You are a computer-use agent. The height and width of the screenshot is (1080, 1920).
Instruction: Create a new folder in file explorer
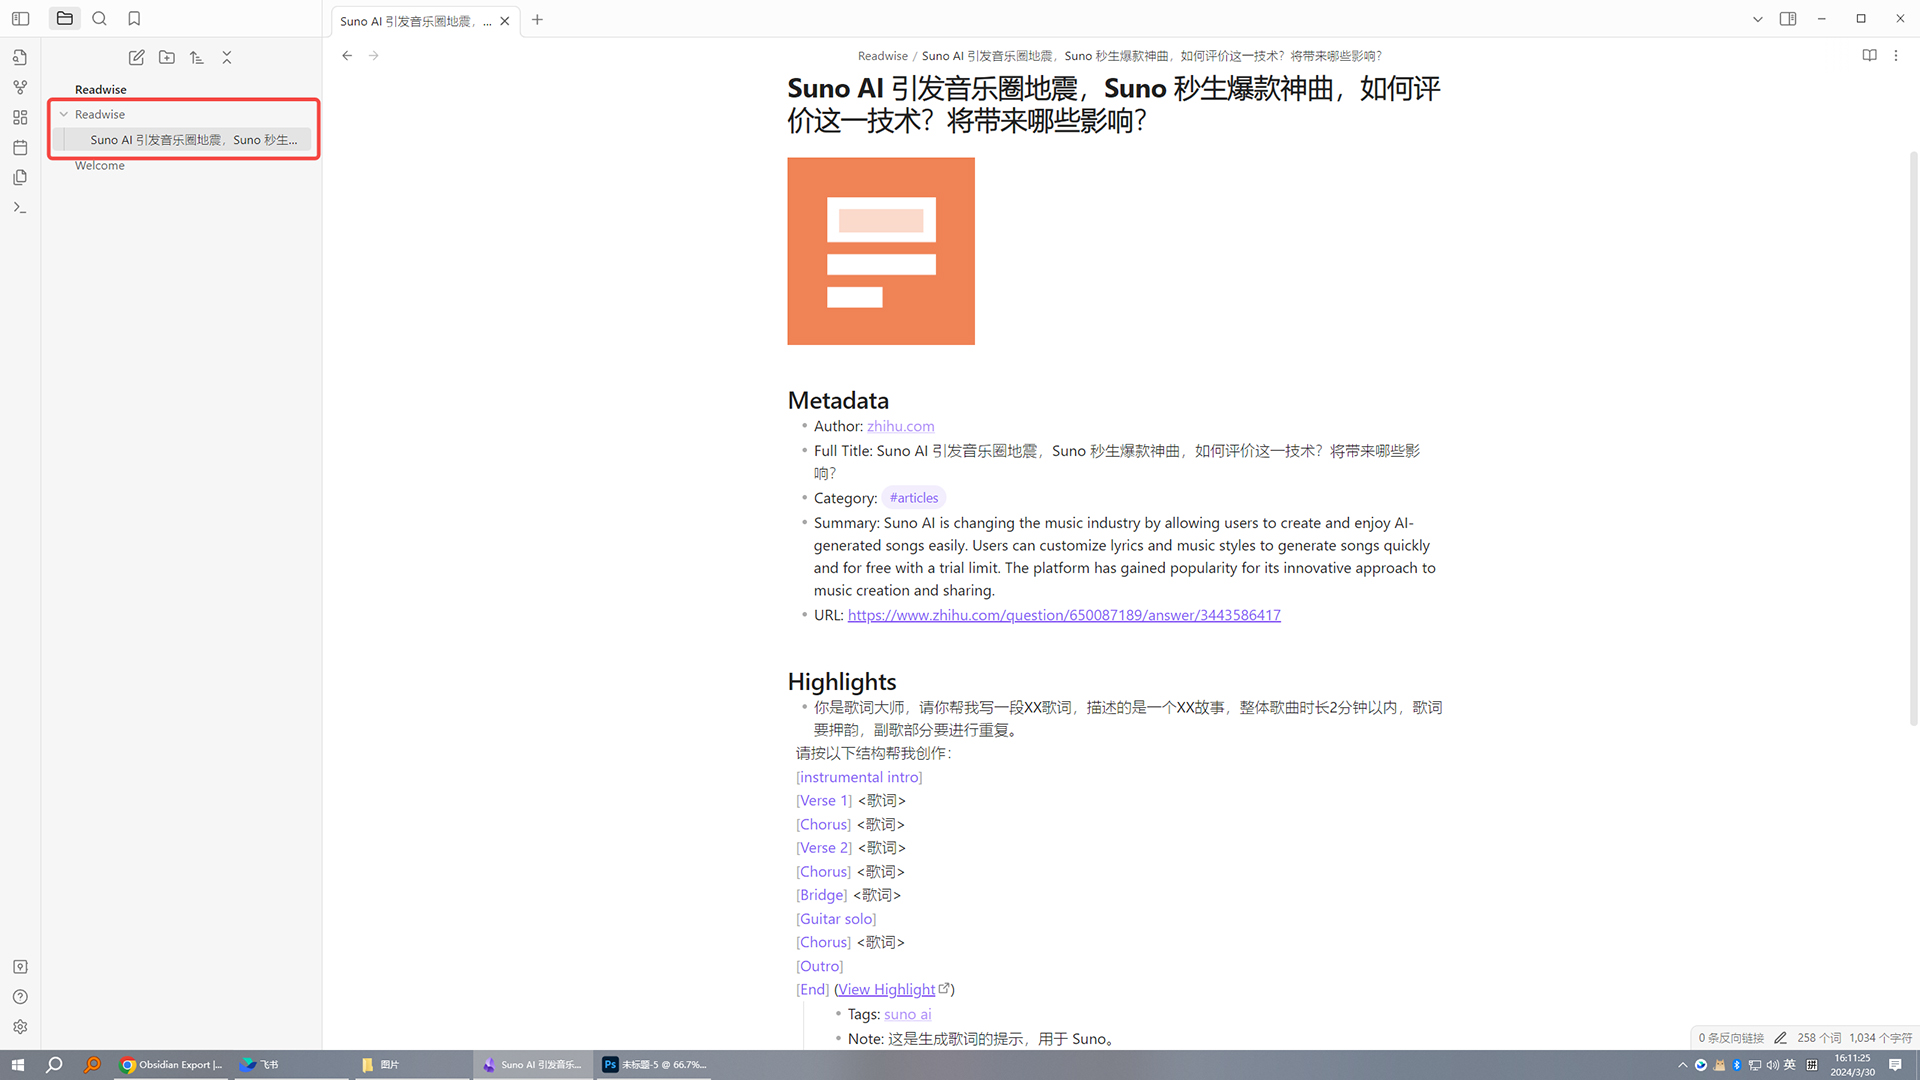tap(167, 57)
